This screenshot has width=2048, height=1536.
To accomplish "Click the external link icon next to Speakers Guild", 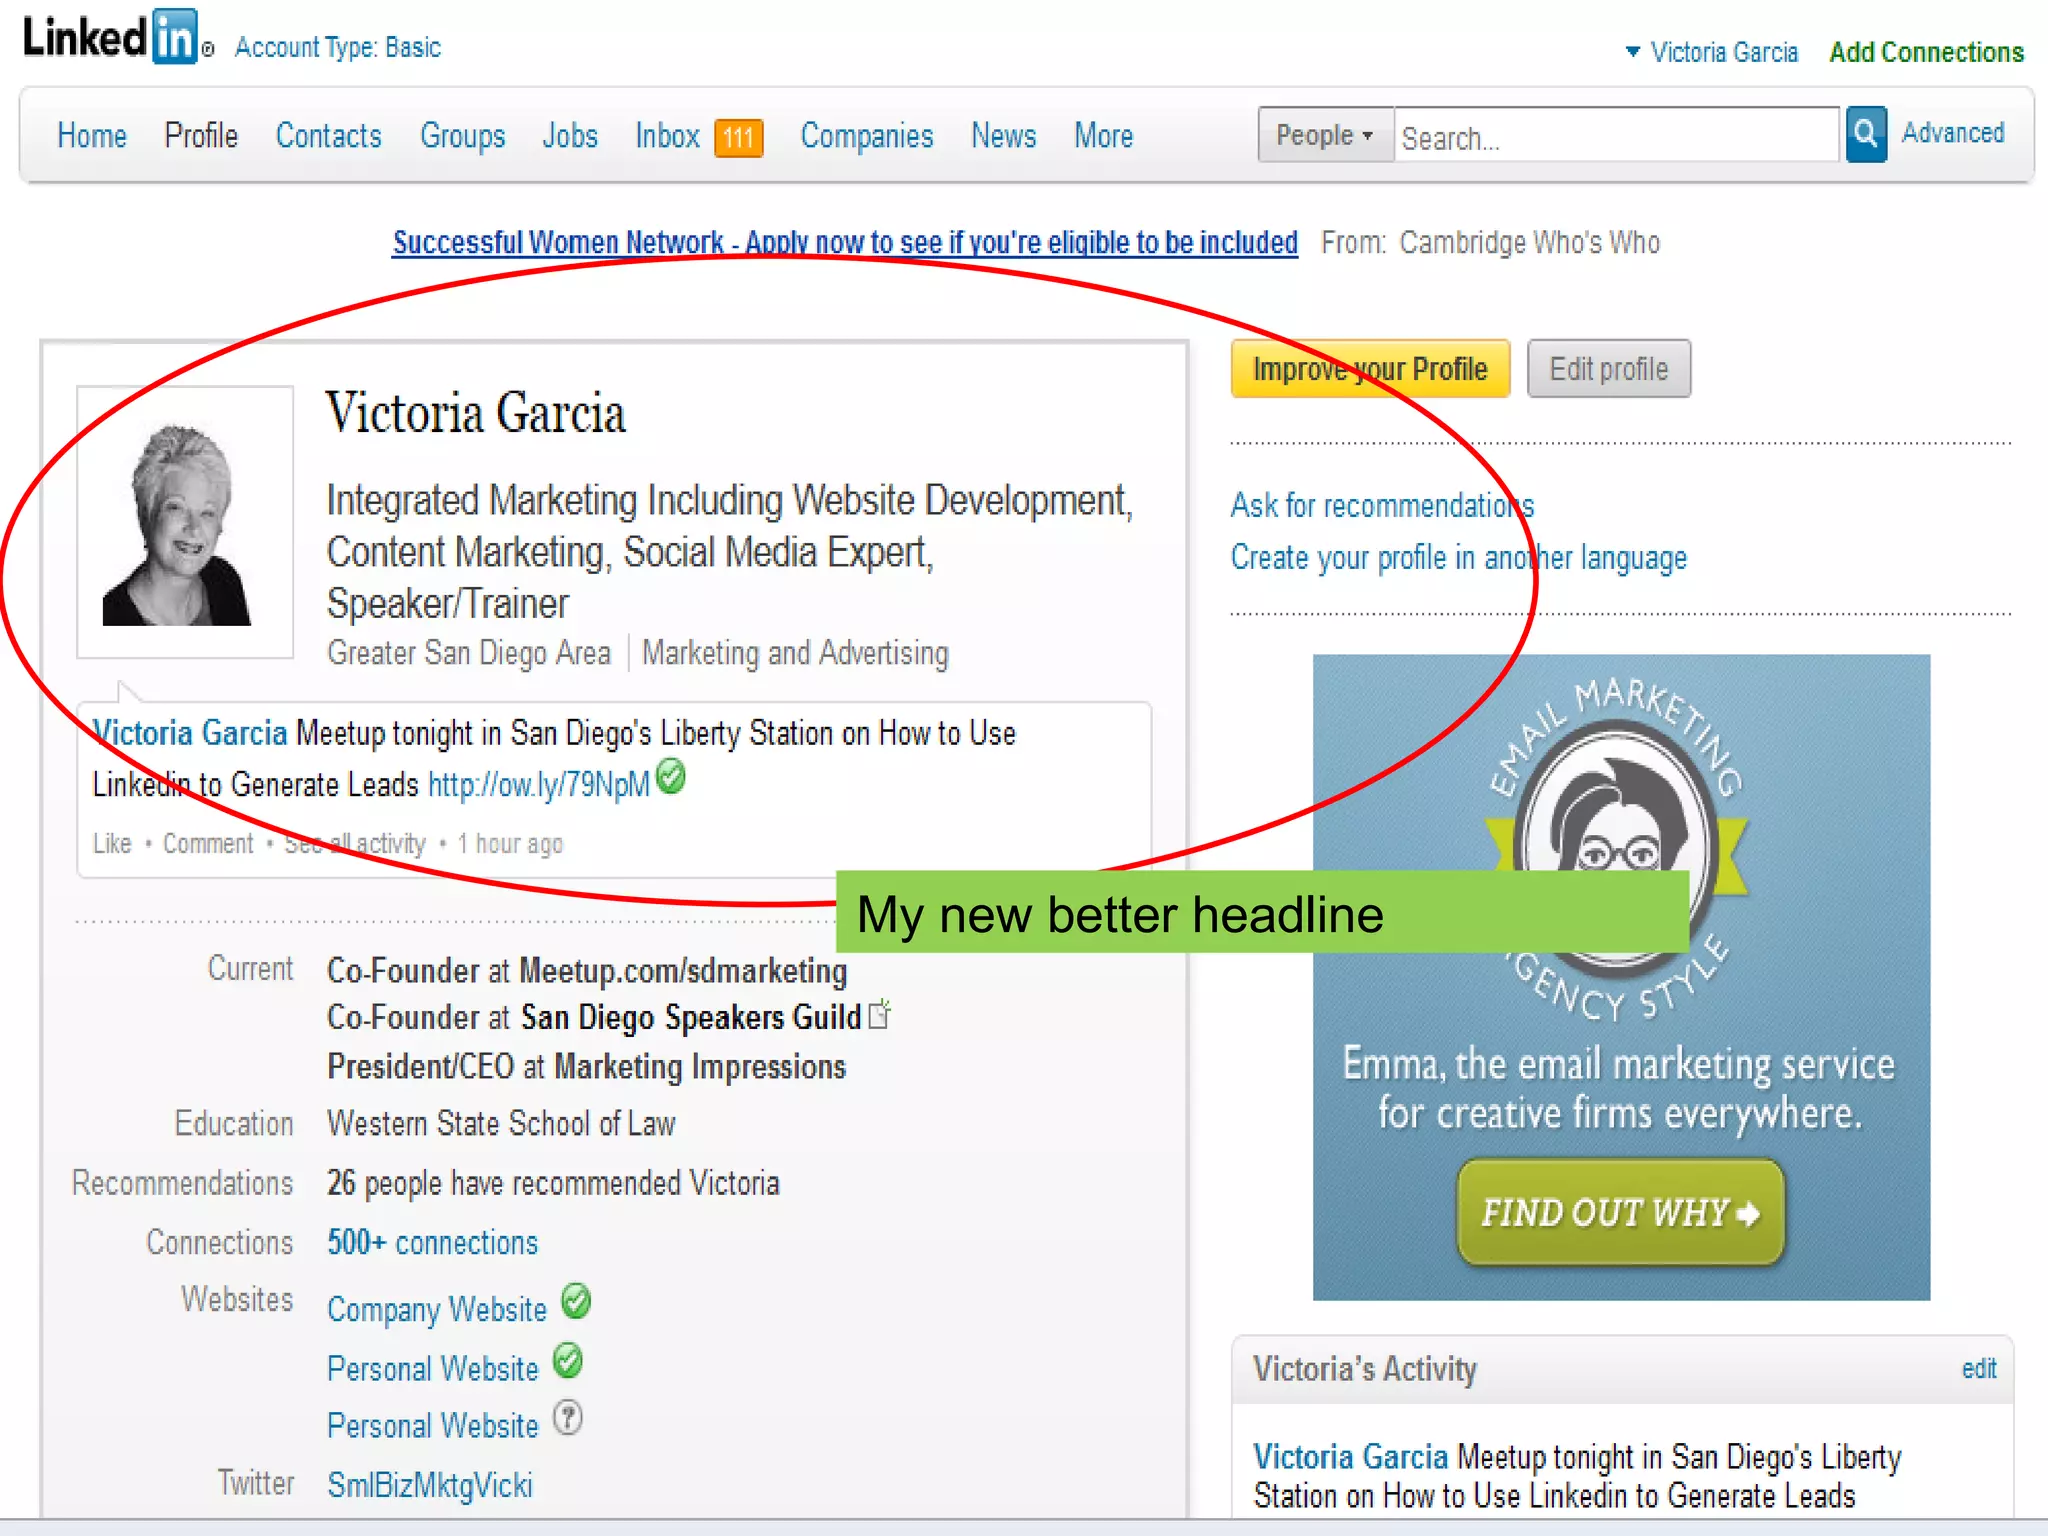I will (880, 1014).
